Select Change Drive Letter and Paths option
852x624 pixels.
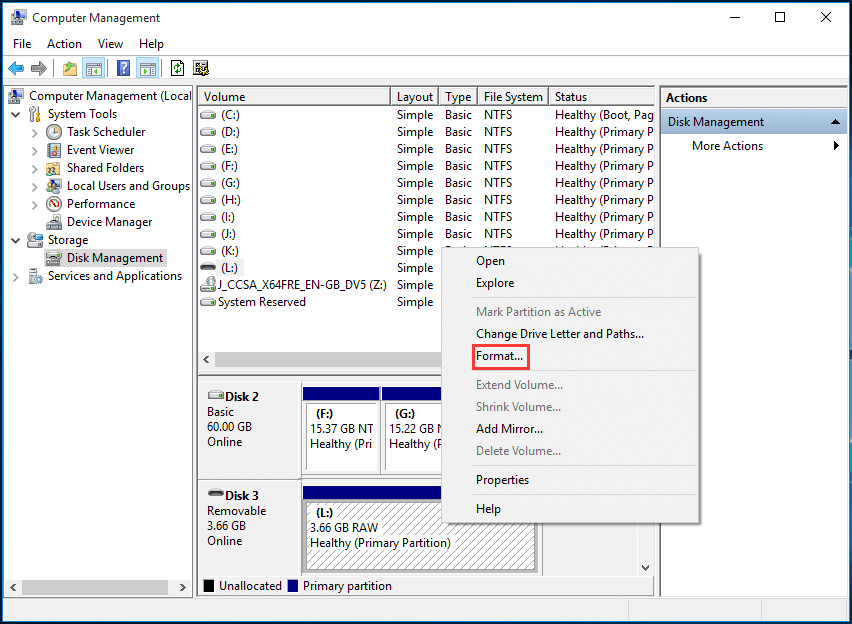(559, 333)
